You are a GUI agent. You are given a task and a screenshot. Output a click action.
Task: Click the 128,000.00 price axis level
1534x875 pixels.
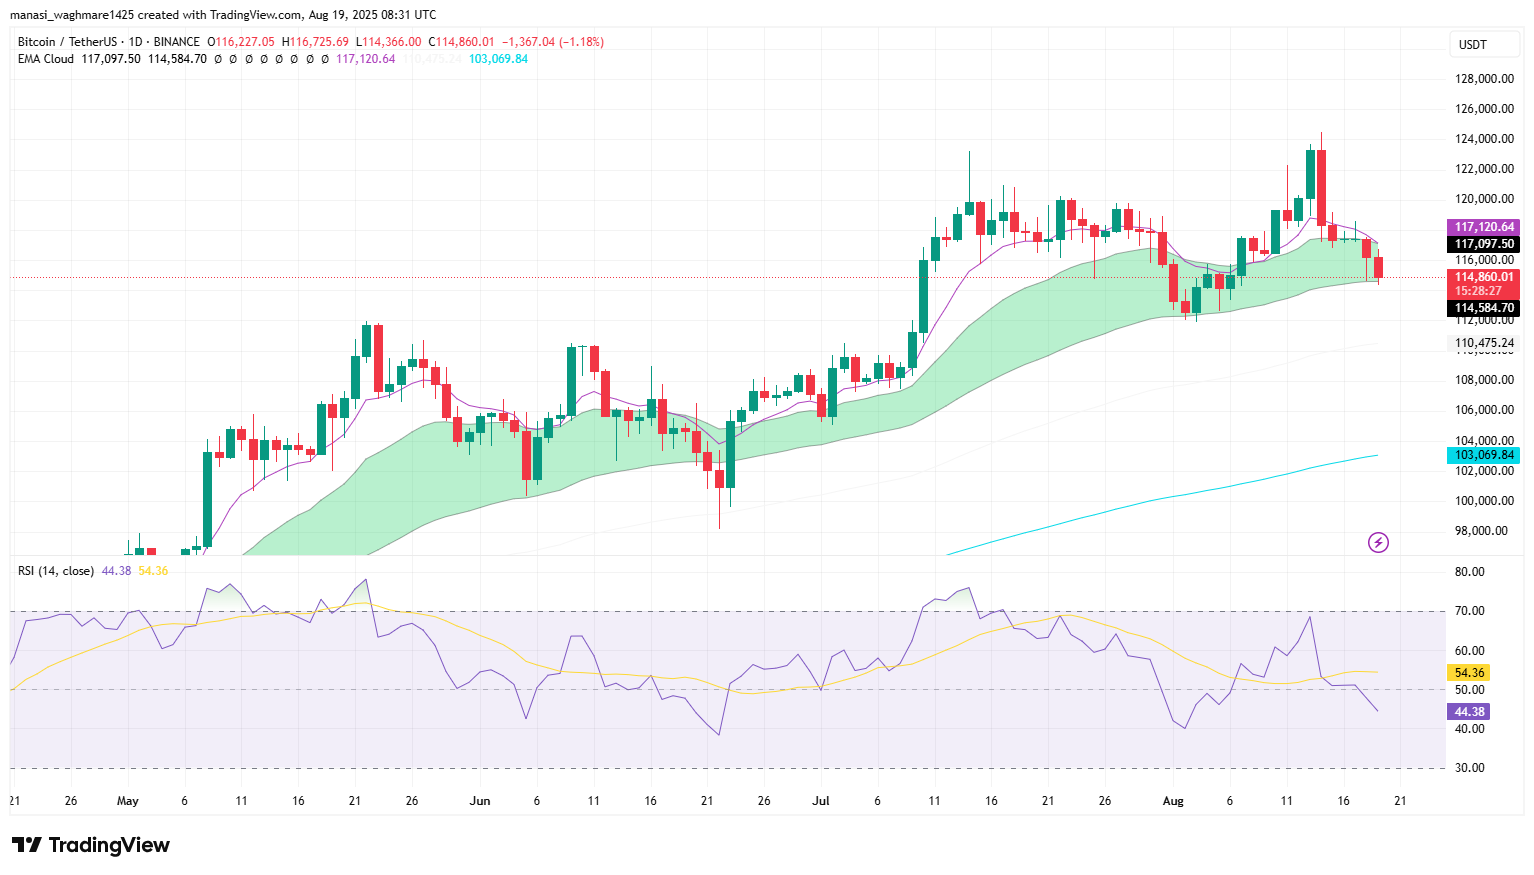[1484, 79]
